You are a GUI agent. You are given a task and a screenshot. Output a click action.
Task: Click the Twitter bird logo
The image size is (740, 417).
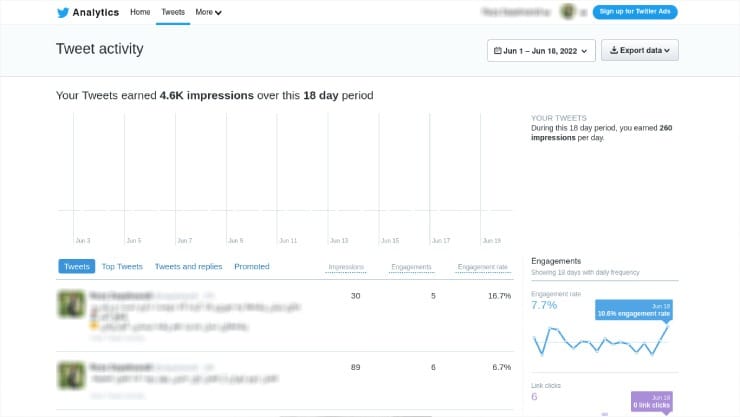point(63,12)
